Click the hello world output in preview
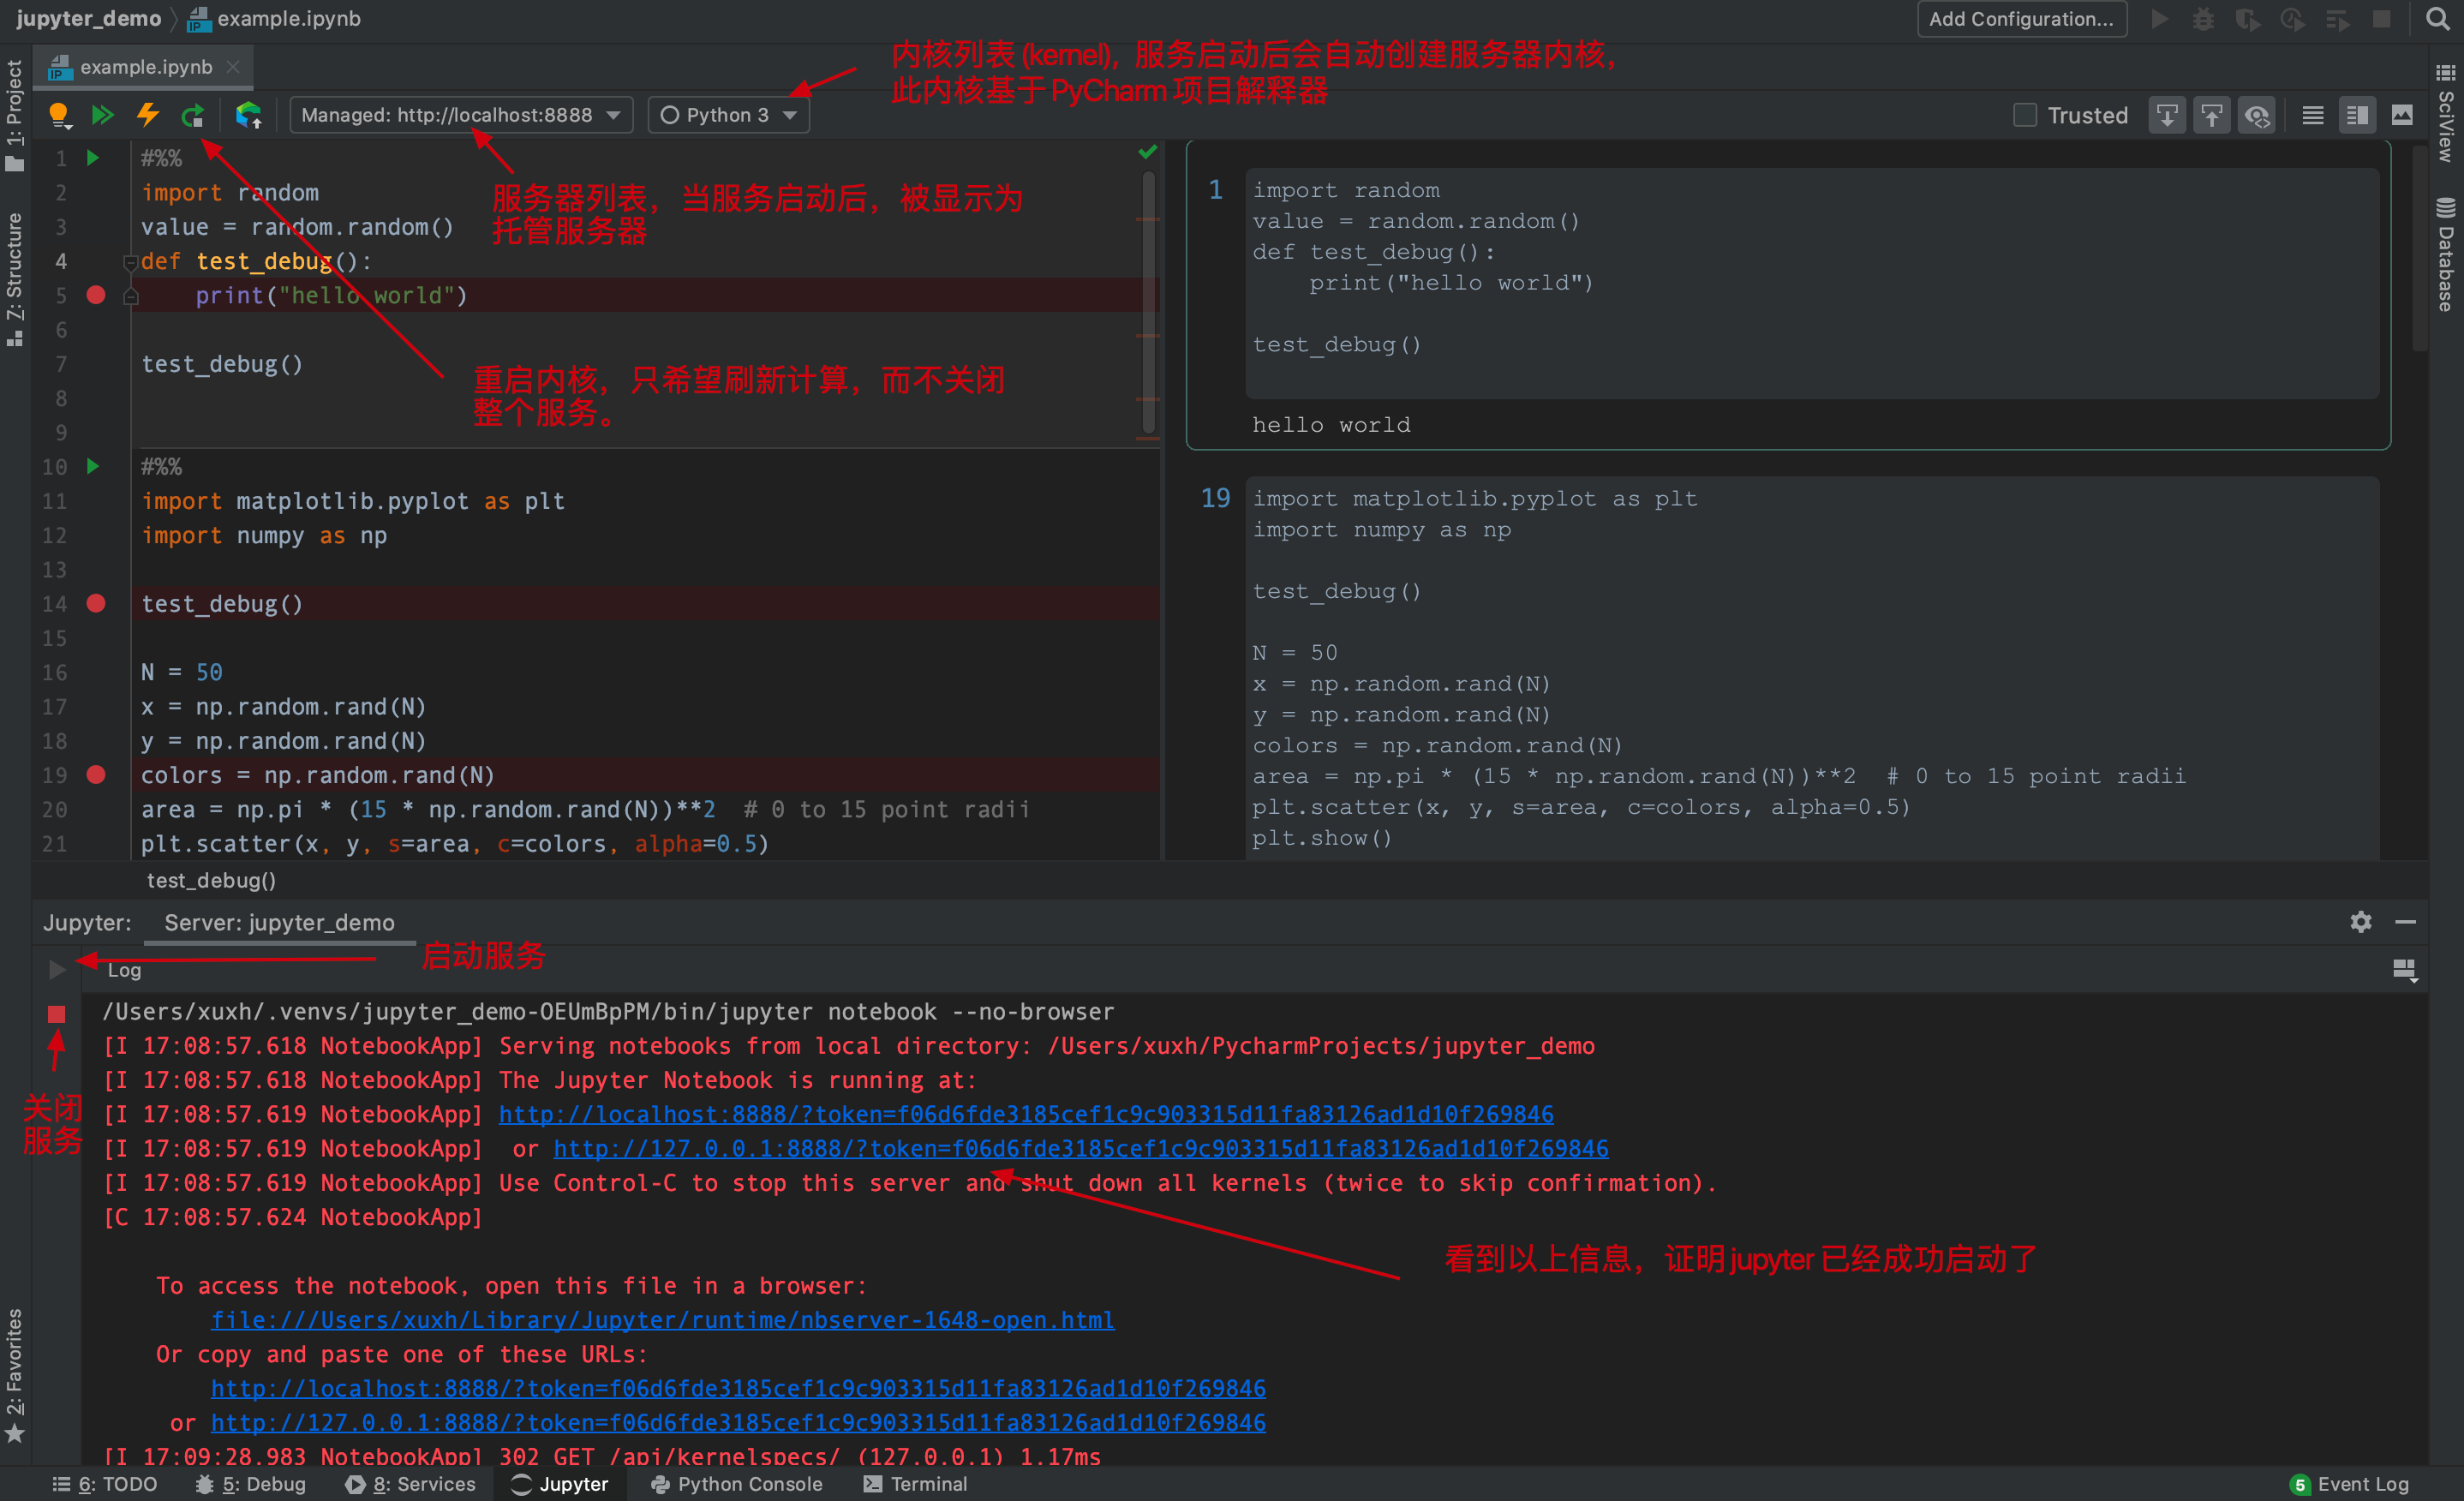 pos(1331,425)
